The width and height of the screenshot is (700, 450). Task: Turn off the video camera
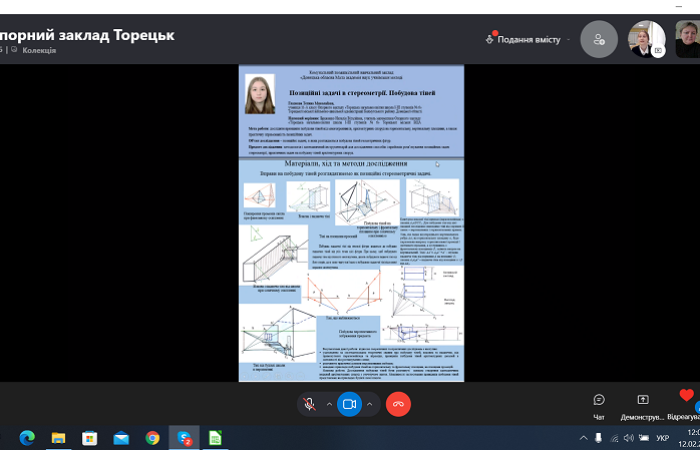(349, 404)
